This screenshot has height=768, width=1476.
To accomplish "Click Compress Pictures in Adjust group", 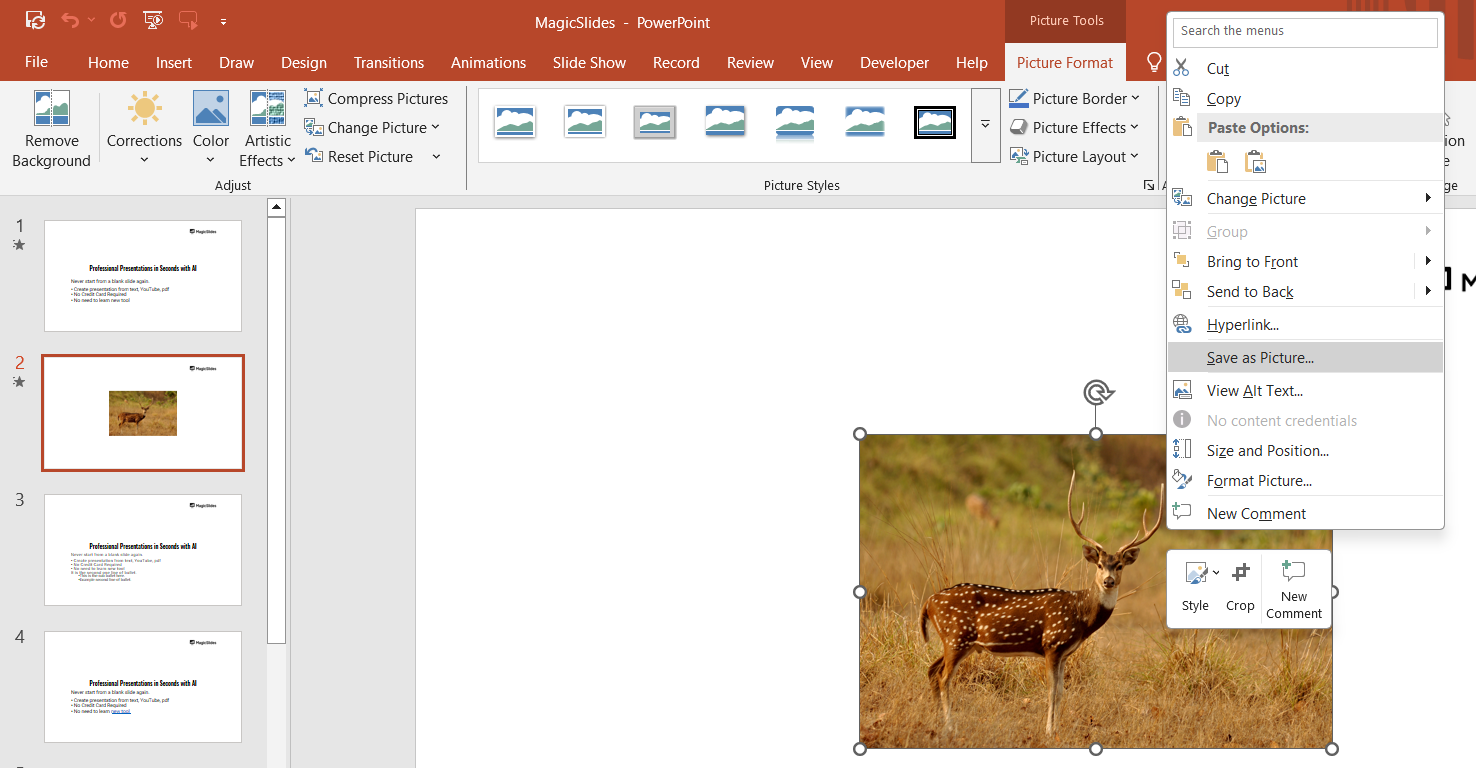I will pos(376,98).
